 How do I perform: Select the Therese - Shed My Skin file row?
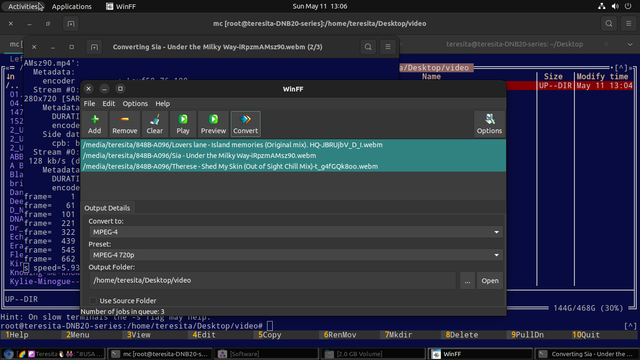tap(293, 166)
